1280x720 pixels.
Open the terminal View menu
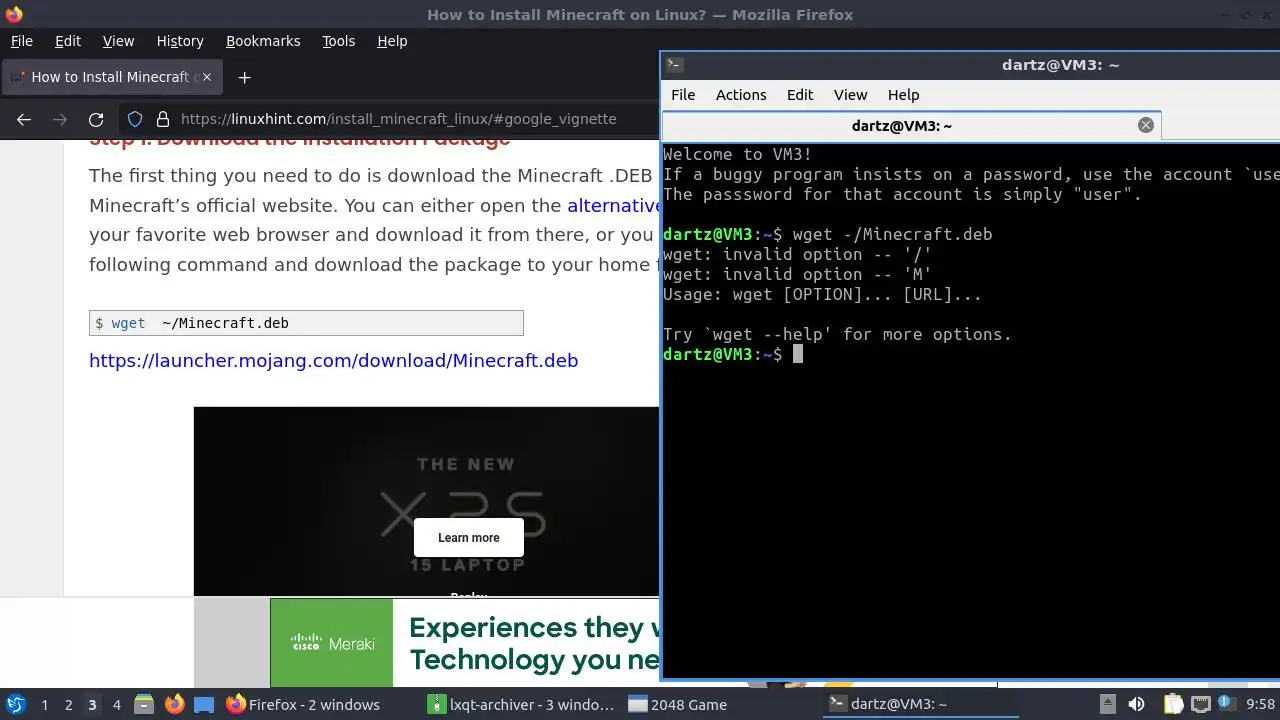tap(850, 95)
